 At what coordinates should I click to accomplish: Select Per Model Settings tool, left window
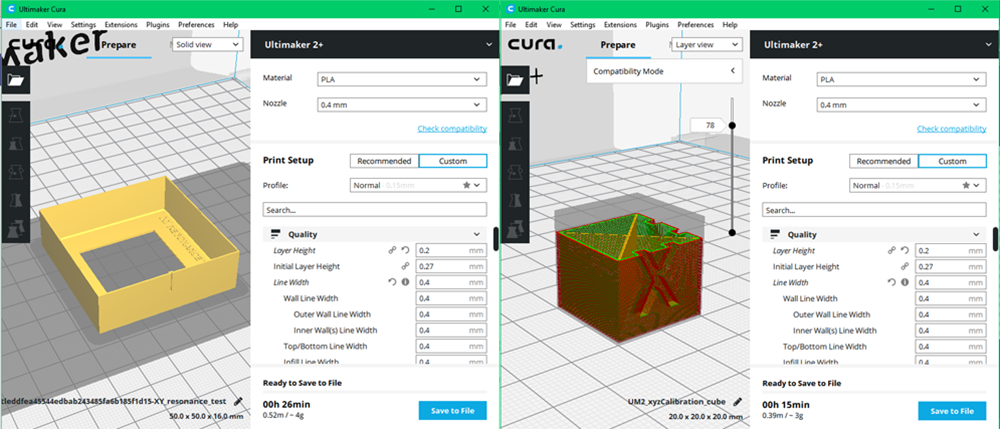[15, 228]
